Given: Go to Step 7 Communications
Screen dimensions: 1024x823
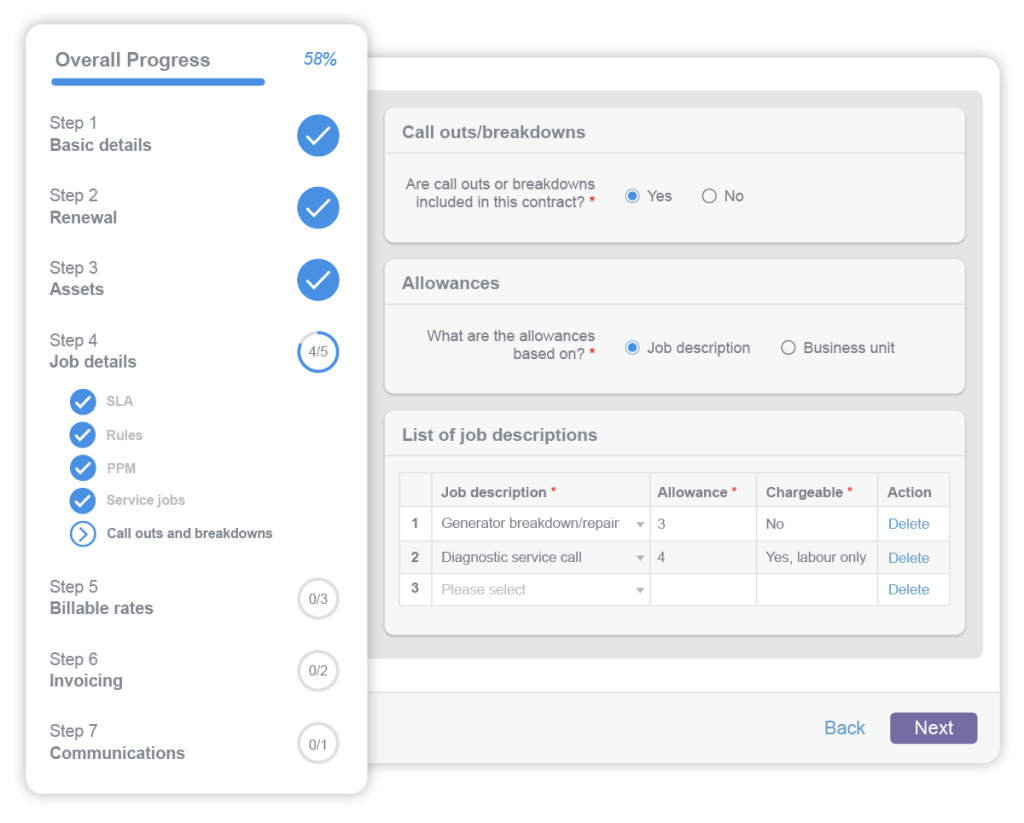Looking at the screenshot, I should [x=118, y=742].
